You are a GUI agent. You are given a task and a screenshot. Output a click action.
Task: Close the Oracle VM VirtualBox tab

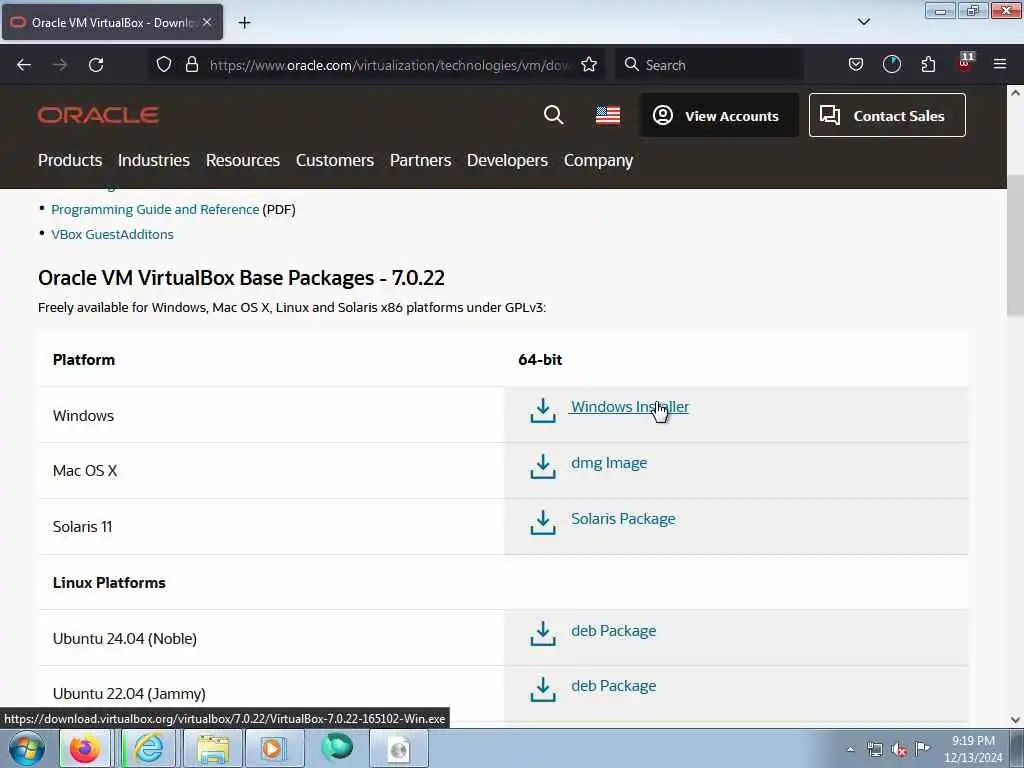(x=207, y=22)
